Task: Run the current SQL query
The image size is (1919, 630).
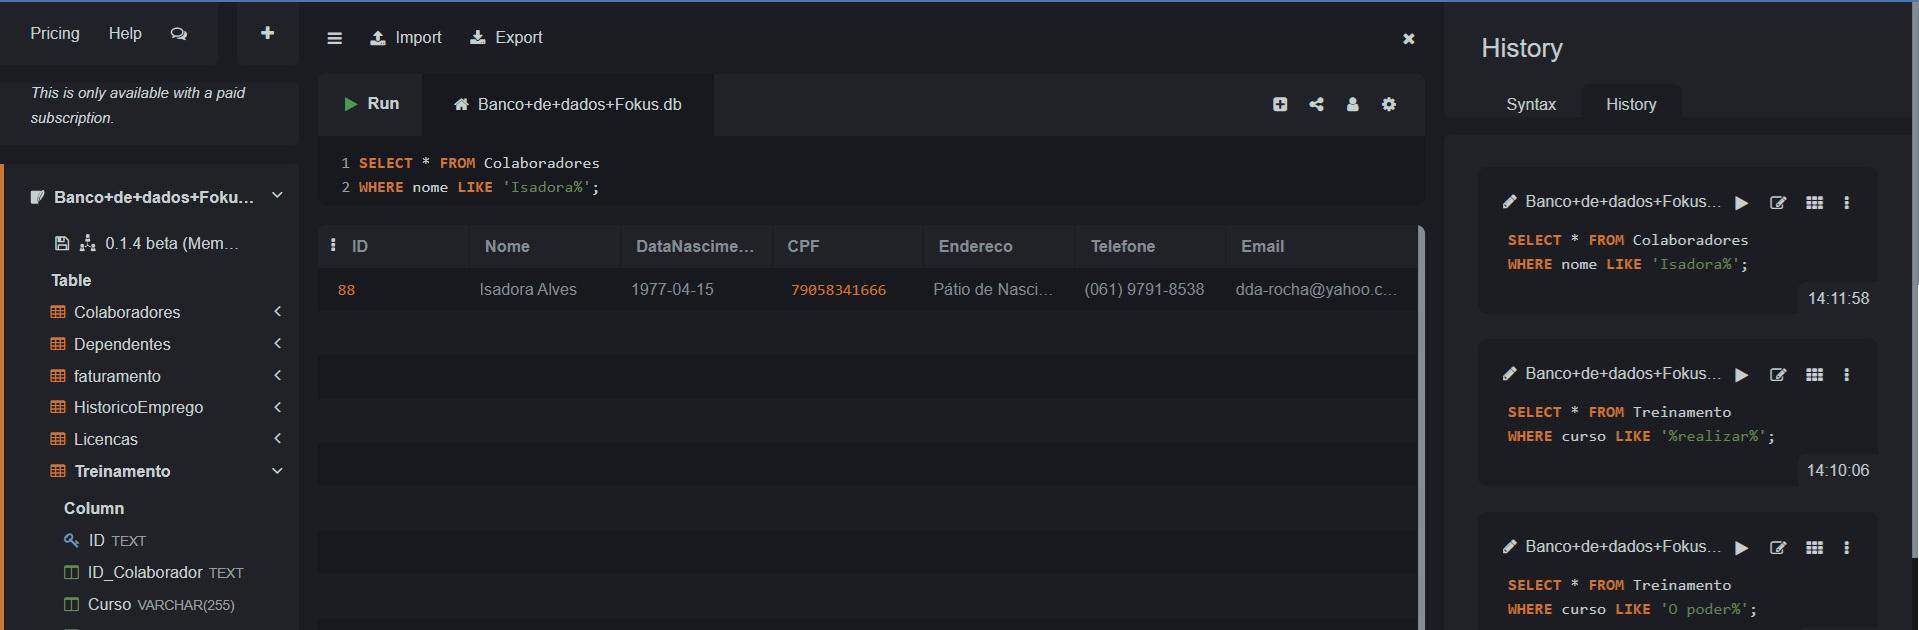Action: [371, 104]
